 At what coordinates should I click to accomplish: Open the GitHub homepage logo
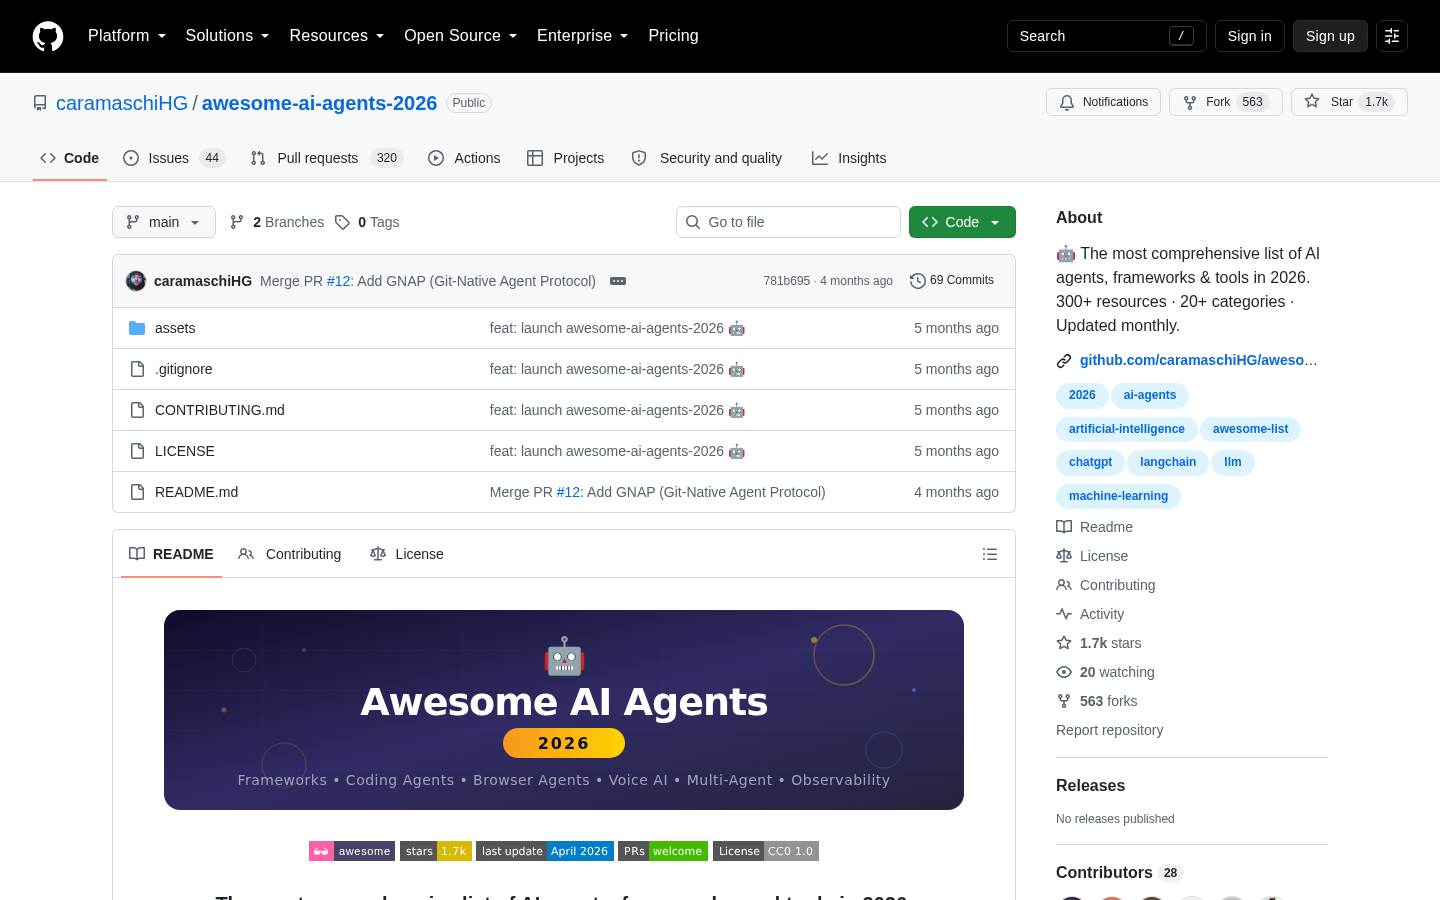pos(48,36)
